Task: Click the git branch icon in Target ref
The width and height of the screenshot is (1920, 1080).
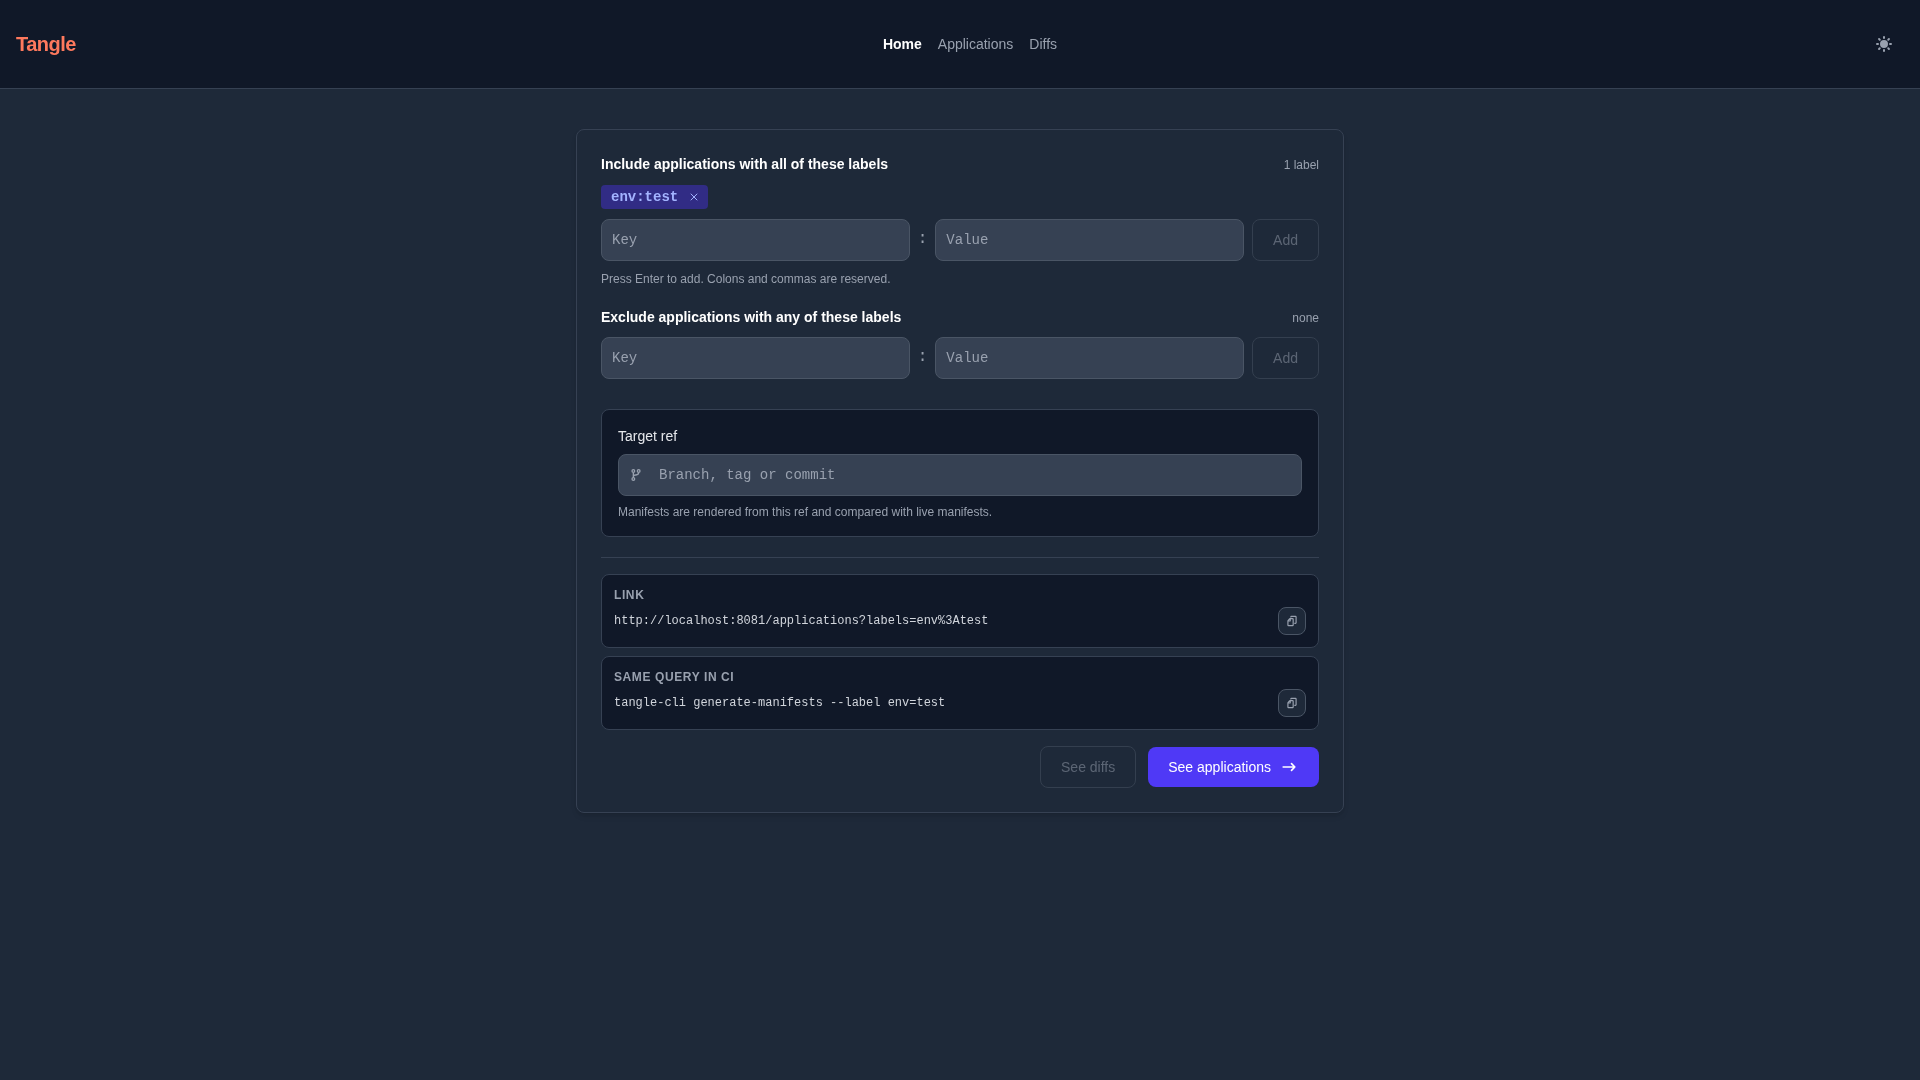Action: 636,475
